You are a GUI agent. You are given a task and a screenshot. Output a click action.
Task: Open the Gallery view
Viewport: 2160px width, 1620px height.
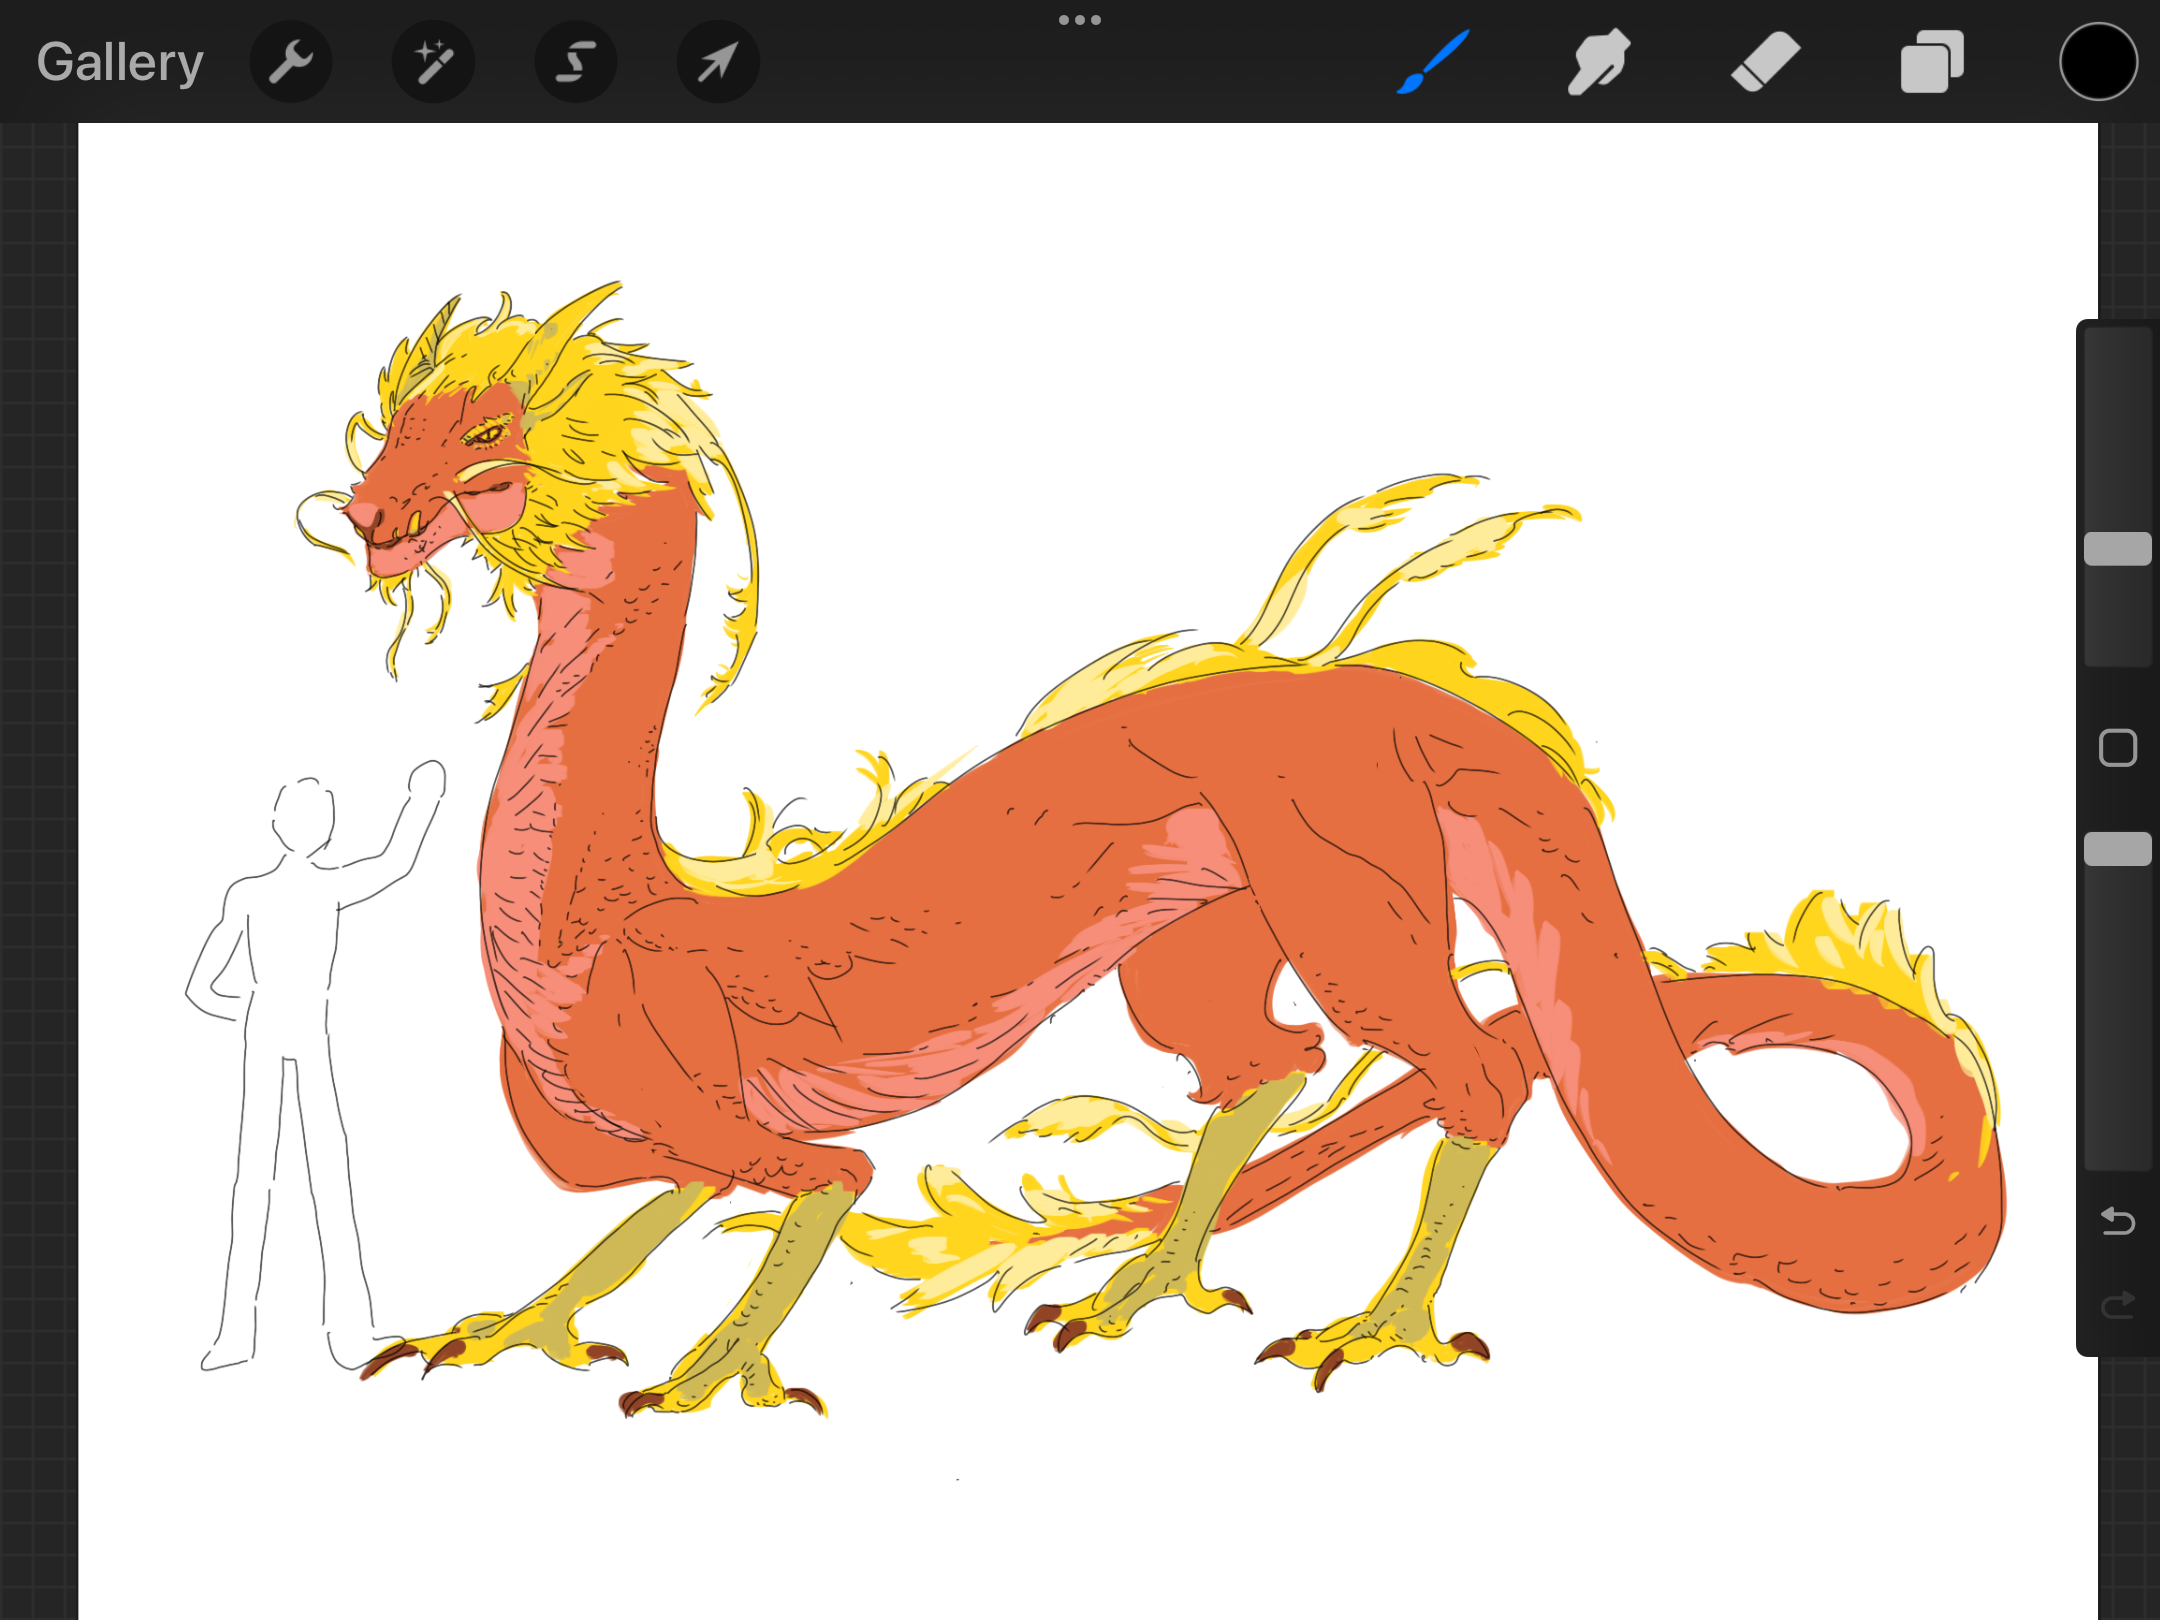coord(120,62)
